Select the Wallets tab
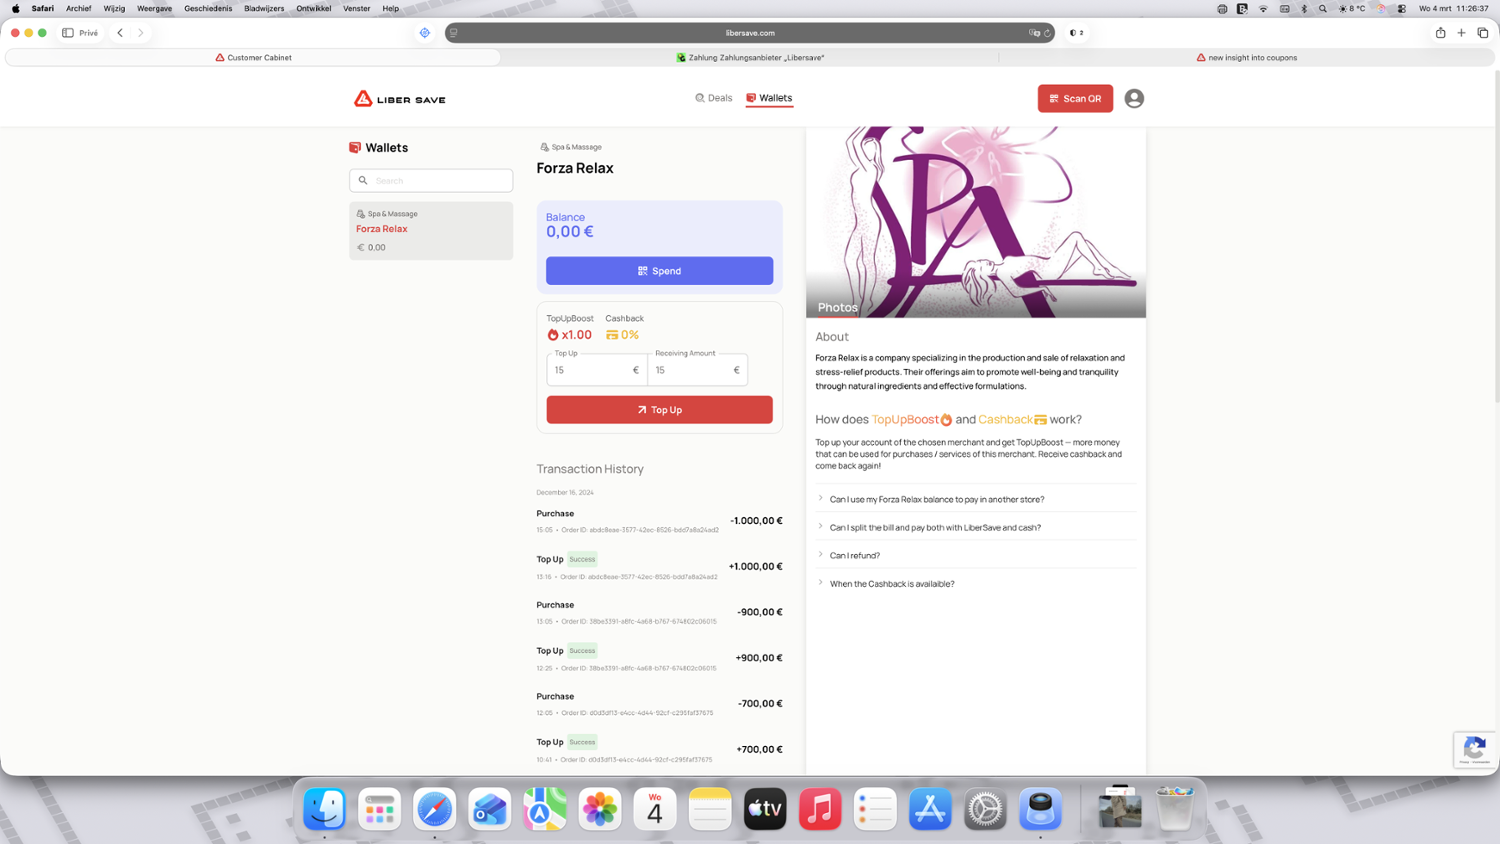 pyautogui.click(x=769, y=98)
